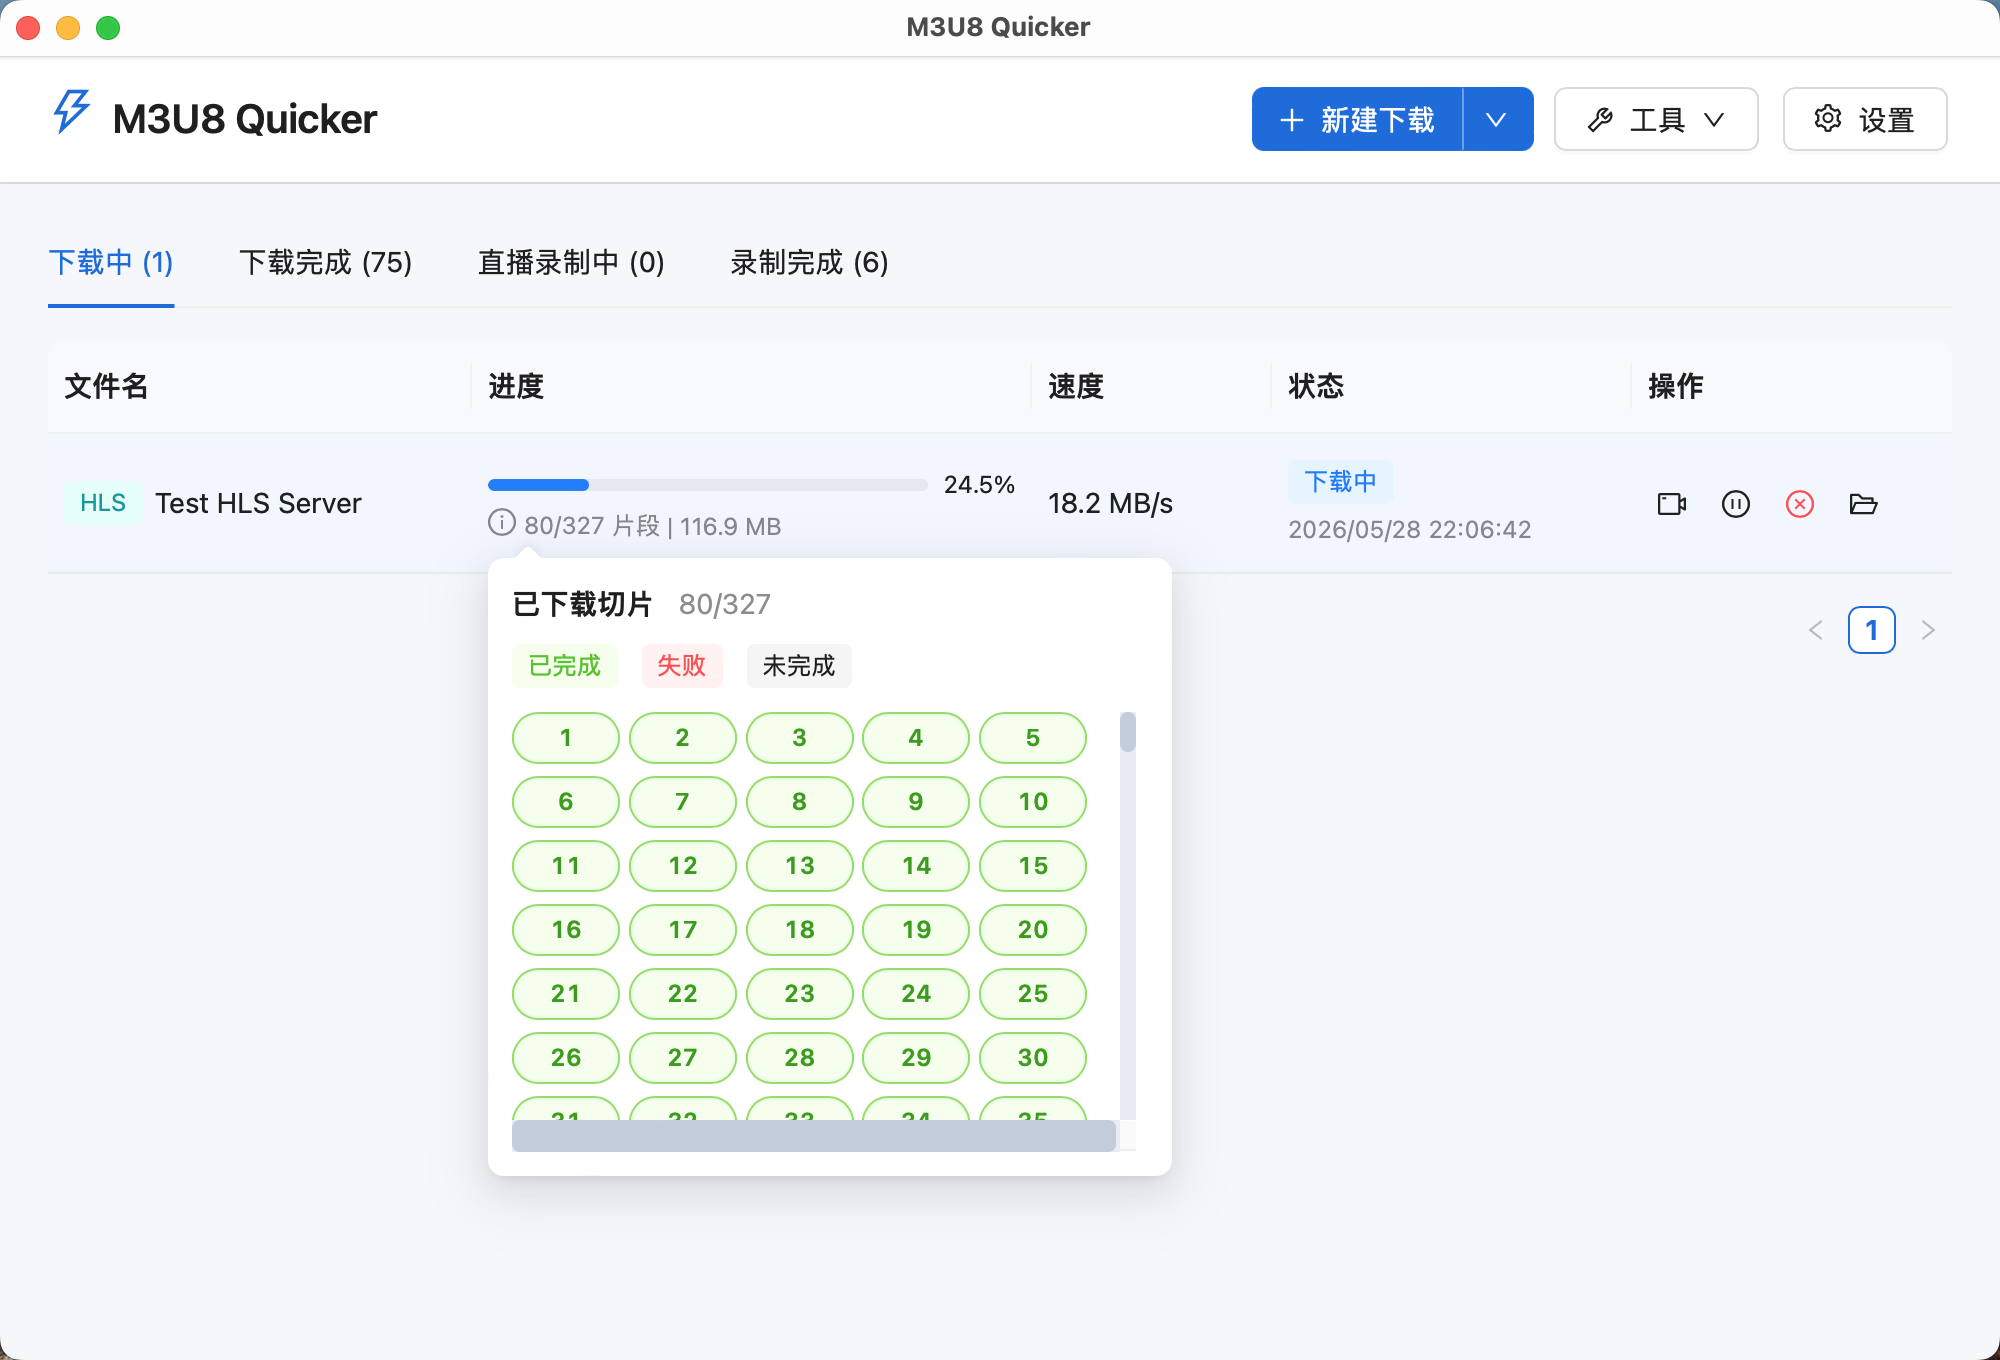Click segment 13 chip

pyautogui.click(x=799, y=866)
